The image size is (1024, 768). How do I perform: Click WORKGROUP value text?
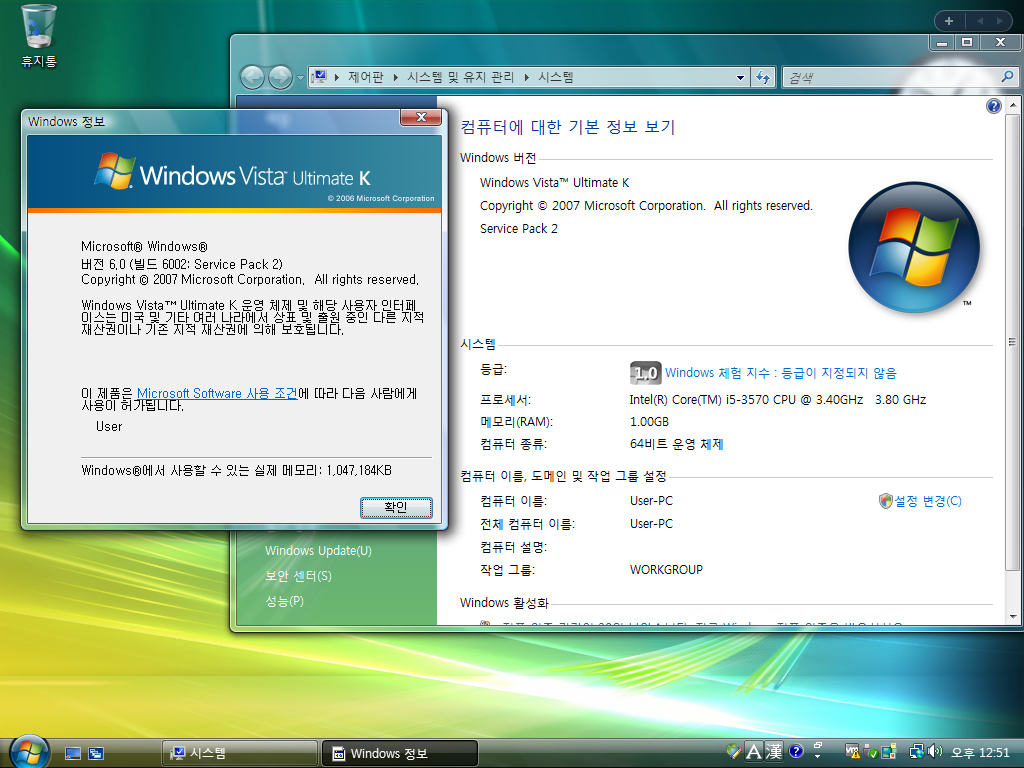click(666, 569)
